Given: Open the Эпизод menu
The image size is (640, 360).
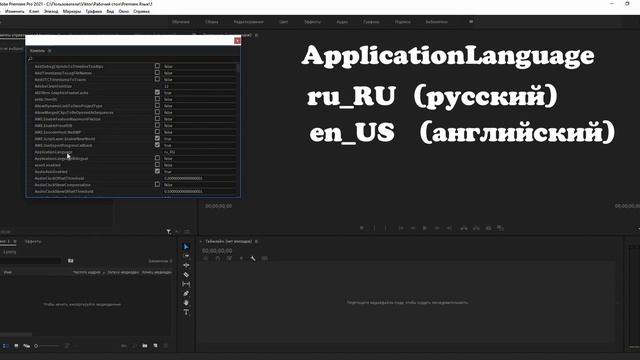Looking at the screenshot, I should pos(51,11).
